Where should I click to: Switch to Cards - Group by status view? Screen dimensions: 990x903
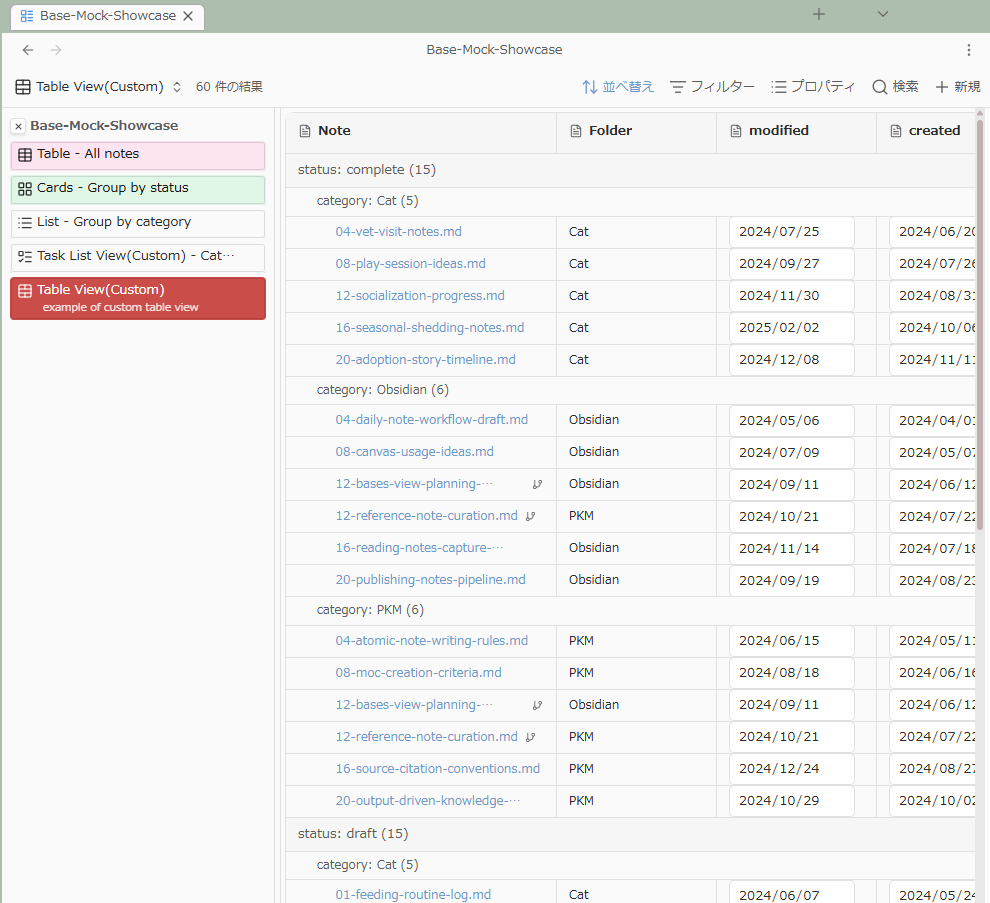pyautogui.click(x=138, y=189)
